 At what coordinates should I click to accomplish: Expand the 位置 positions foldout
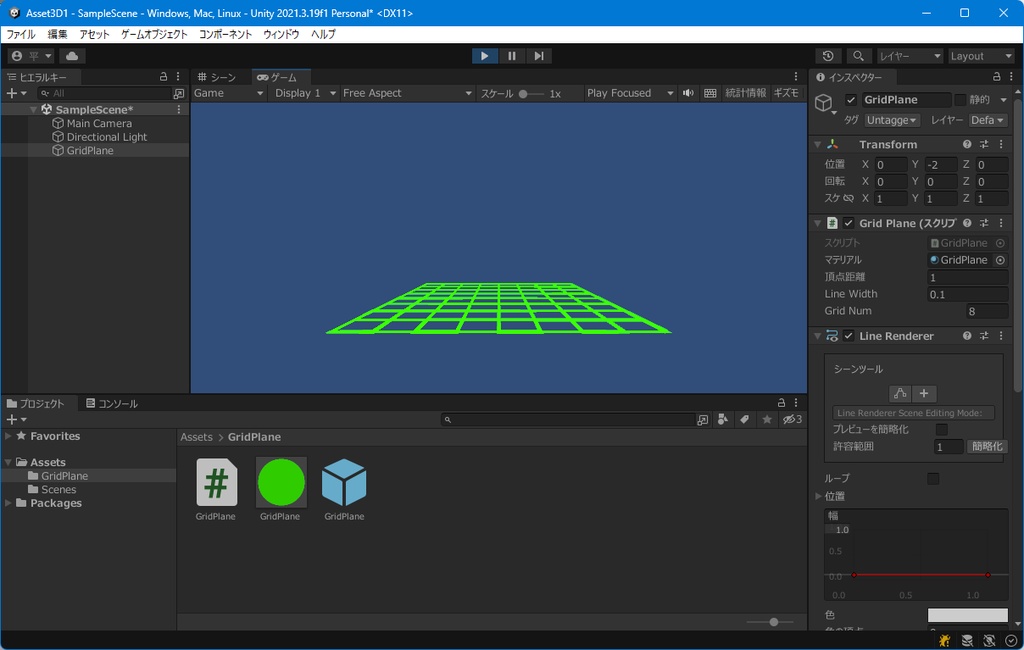coord(818,496)
